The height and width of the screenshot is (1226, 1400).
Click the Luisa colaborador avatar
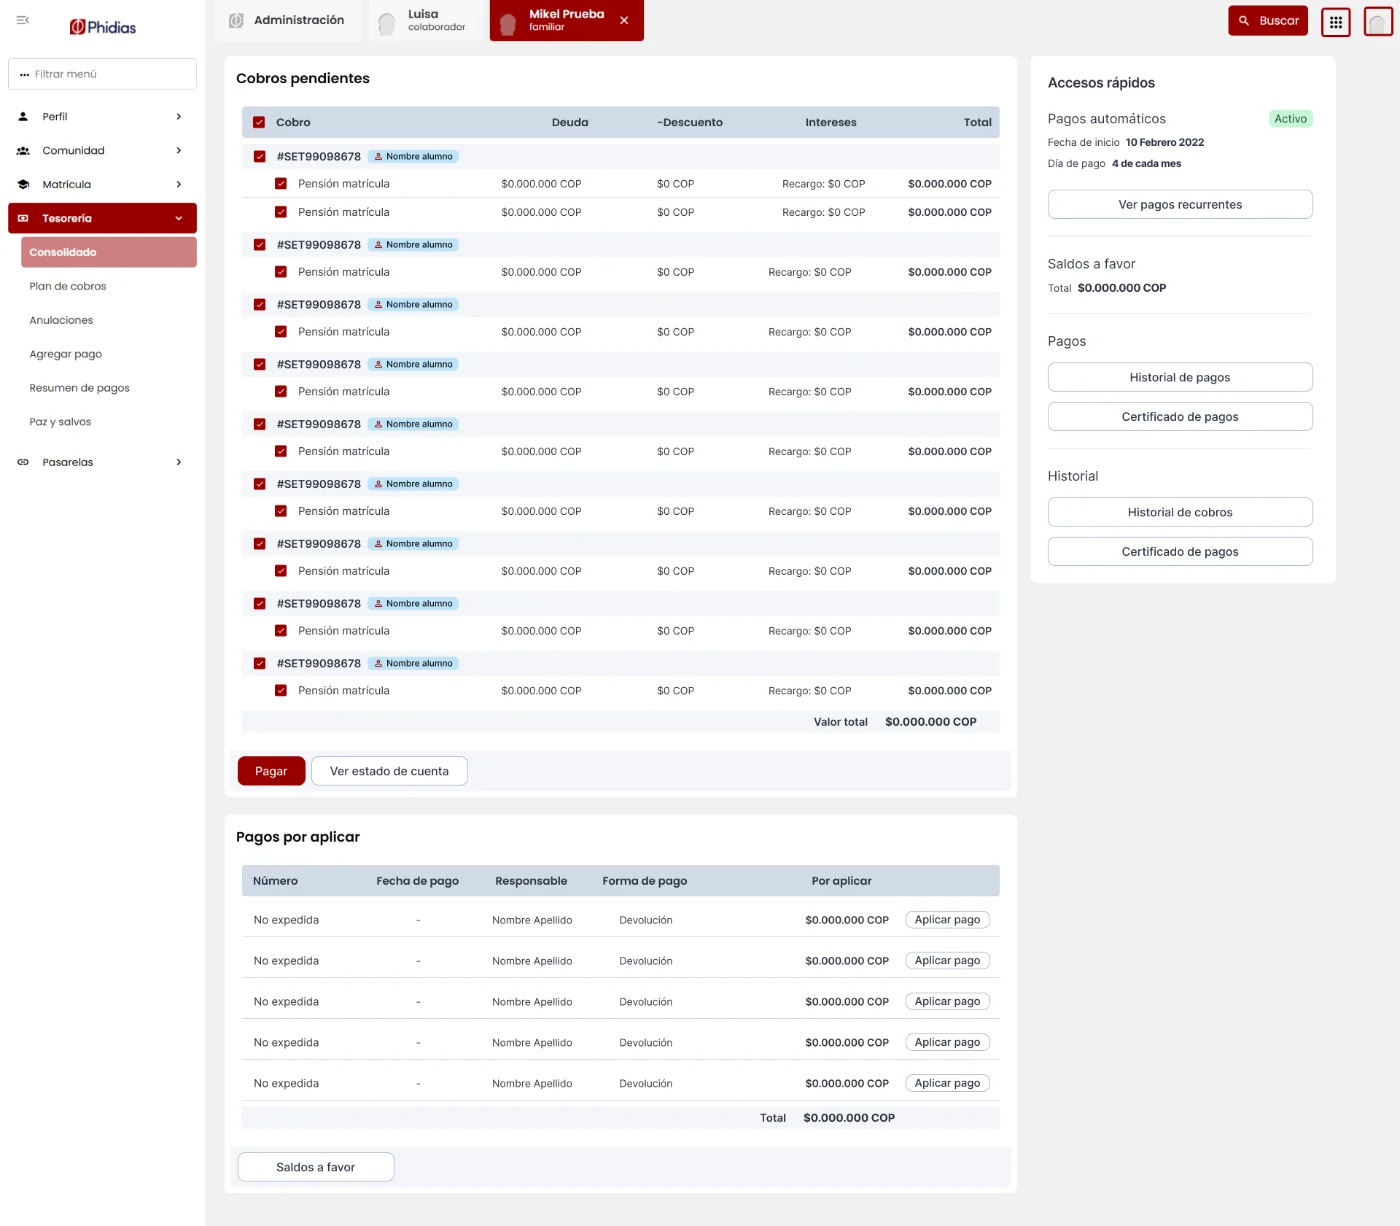pyautogui.click(x=387, y=22)
